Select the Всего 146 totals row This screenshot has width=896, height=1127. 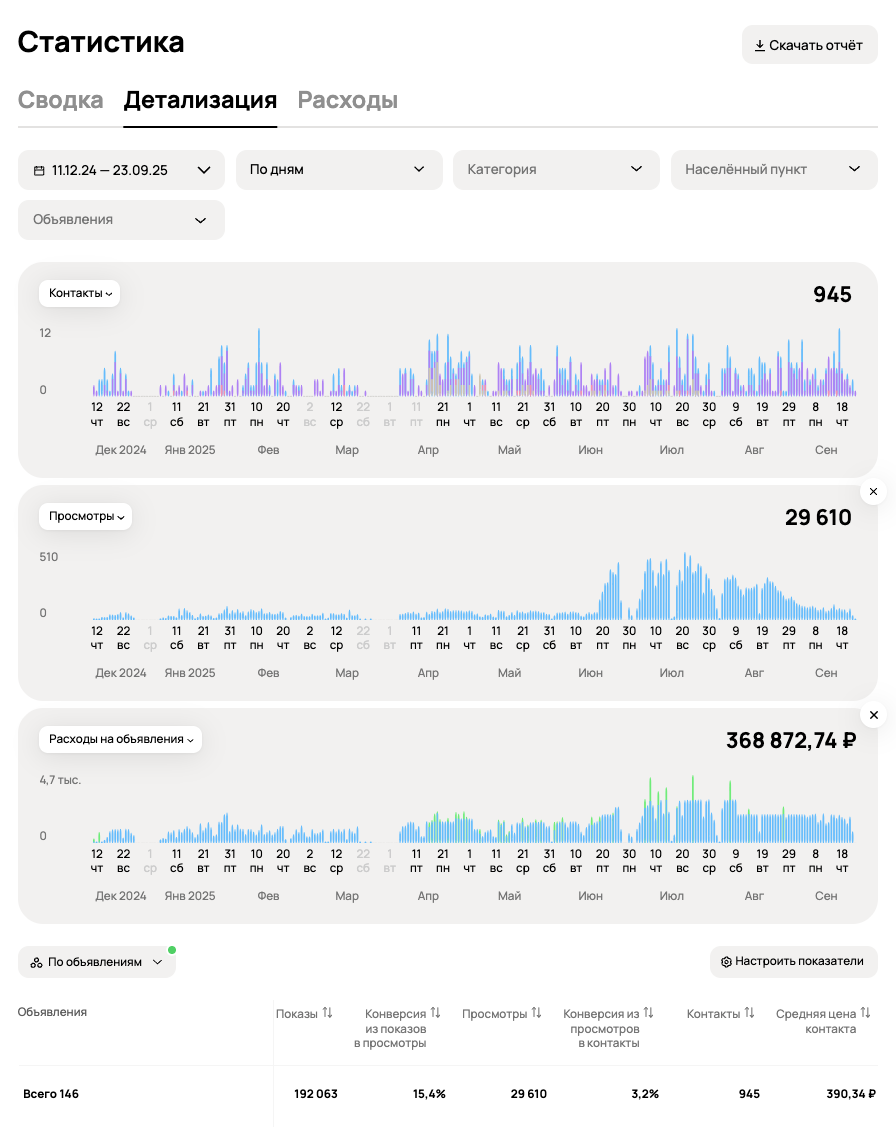[51, 1094]
